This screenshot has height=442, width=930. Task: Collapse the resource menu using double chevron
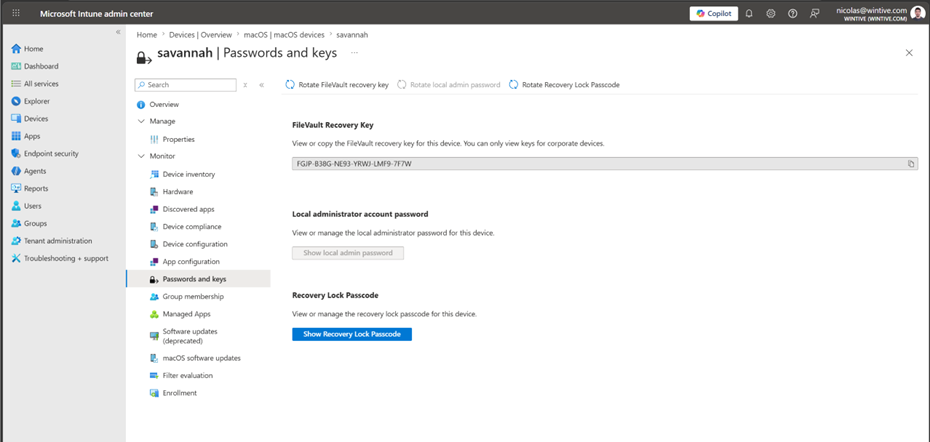pyautogui.click(x=262, y=85)
